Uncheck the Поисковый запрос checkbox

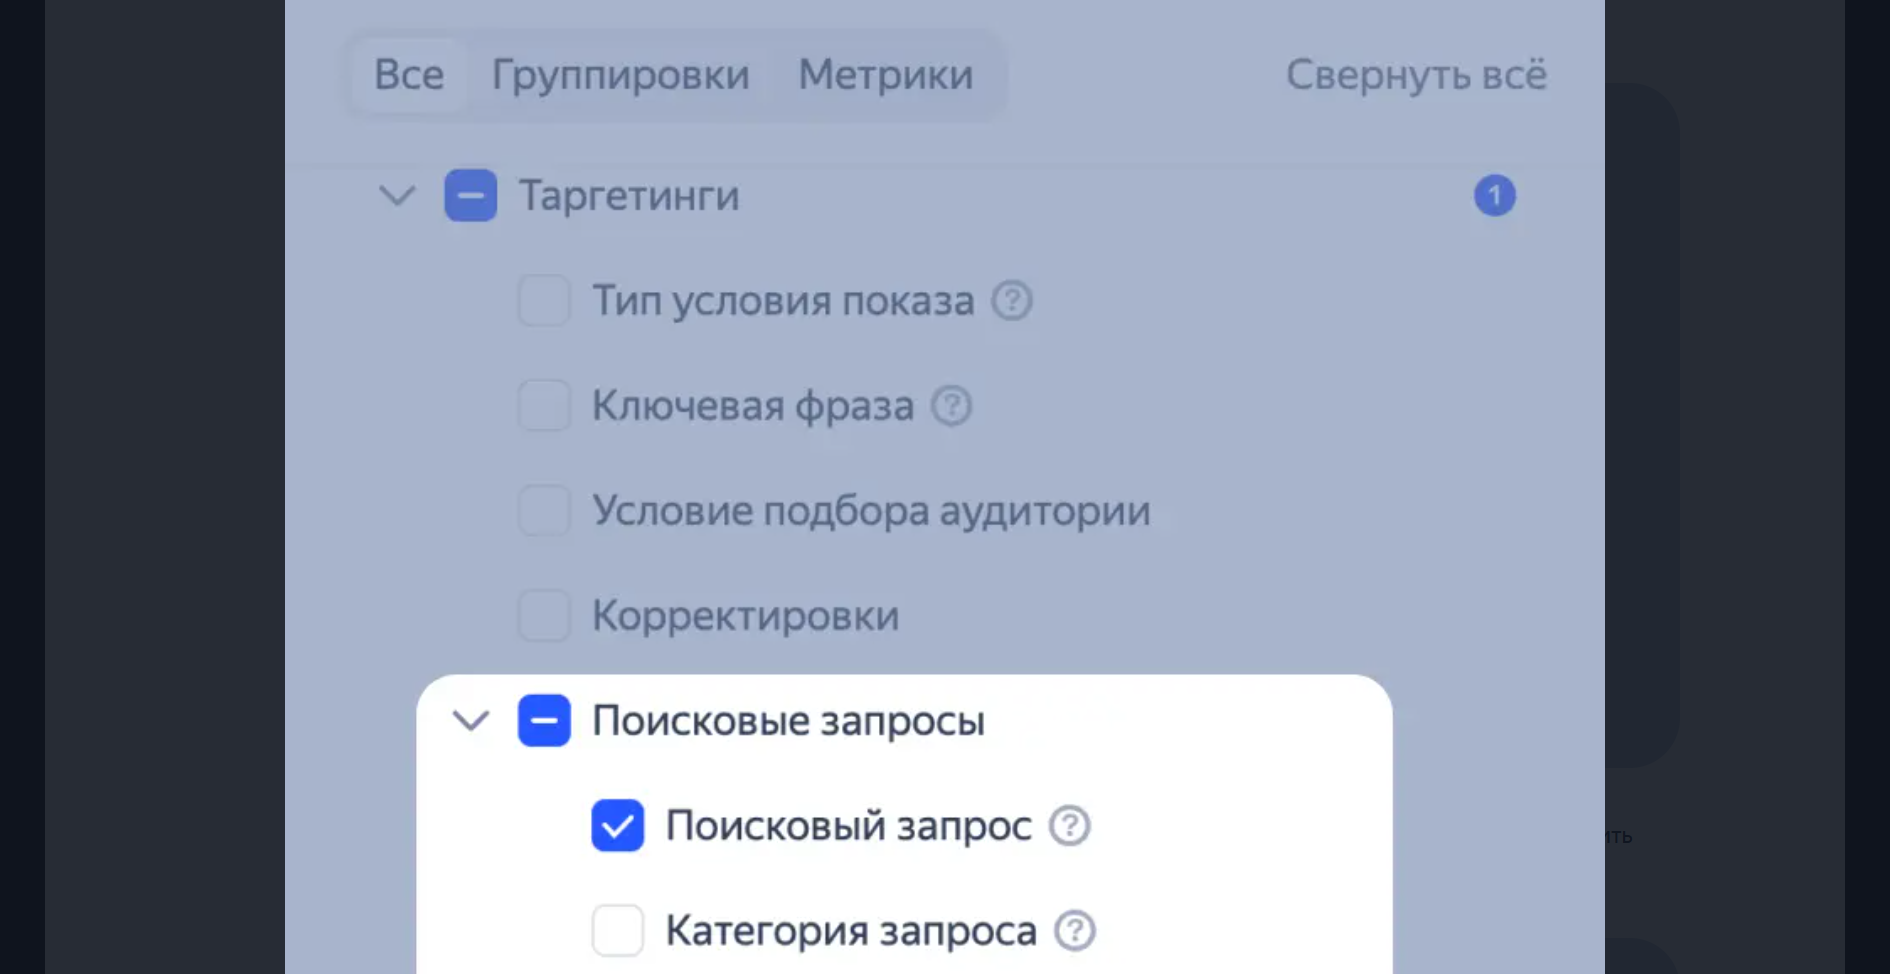click(618, 825)
